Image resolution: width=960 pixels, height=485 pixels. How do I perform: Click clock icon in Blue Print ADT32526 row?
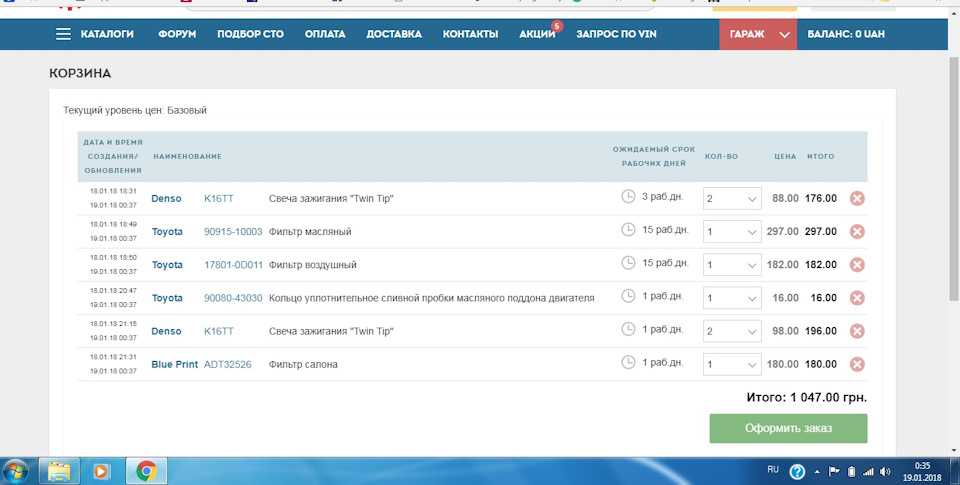tap(628, 362)
